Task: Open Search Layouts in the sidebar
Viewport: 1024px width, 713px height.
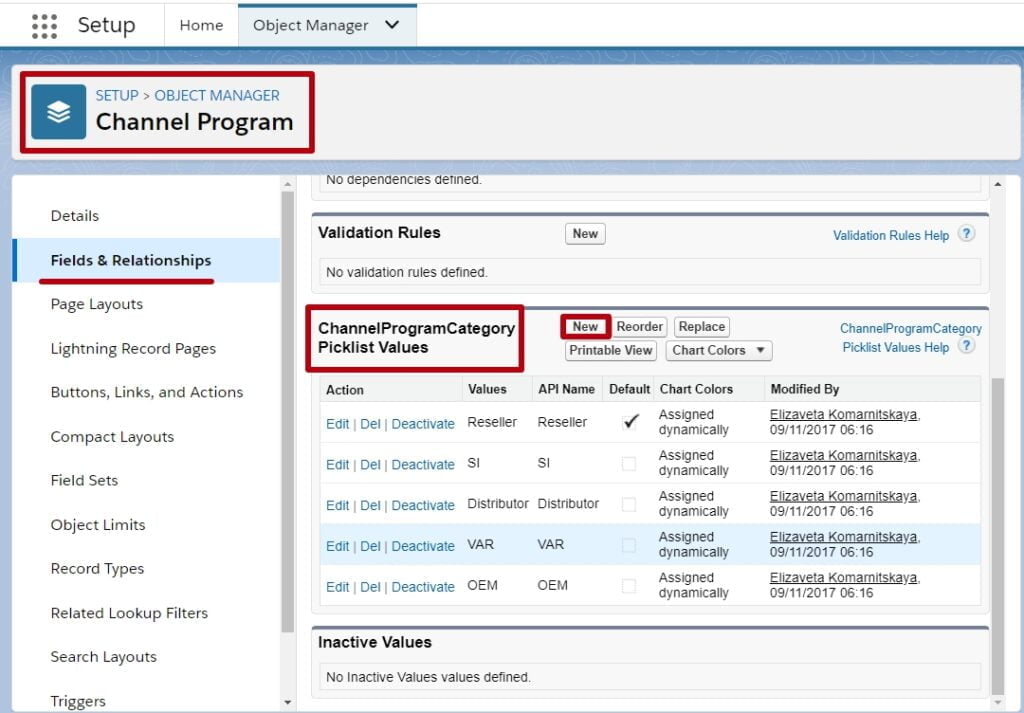Action: pyautogui.click(x=104, y=657)
